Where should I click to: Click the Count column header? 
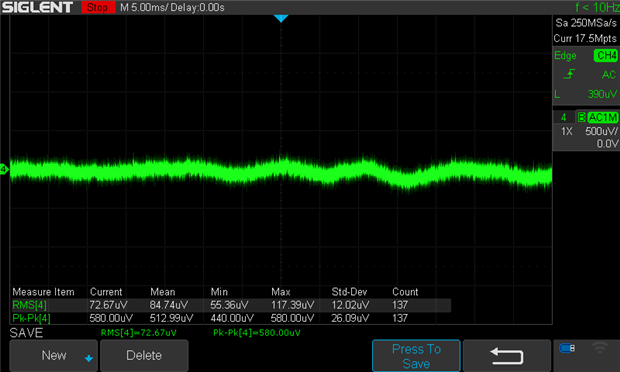pos(405,292)
